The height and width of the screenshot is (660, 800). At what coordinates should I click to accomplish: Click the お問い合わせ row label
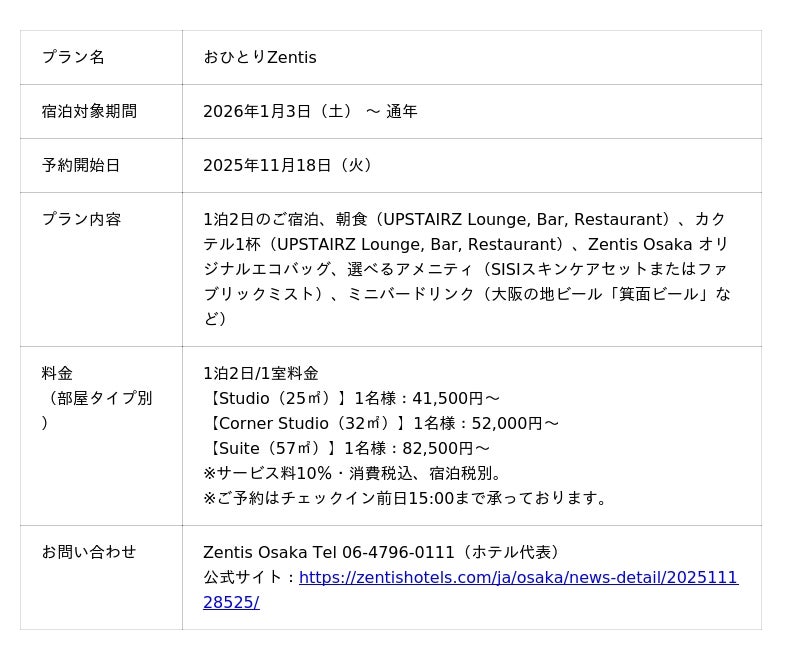(x=89, y=552)
